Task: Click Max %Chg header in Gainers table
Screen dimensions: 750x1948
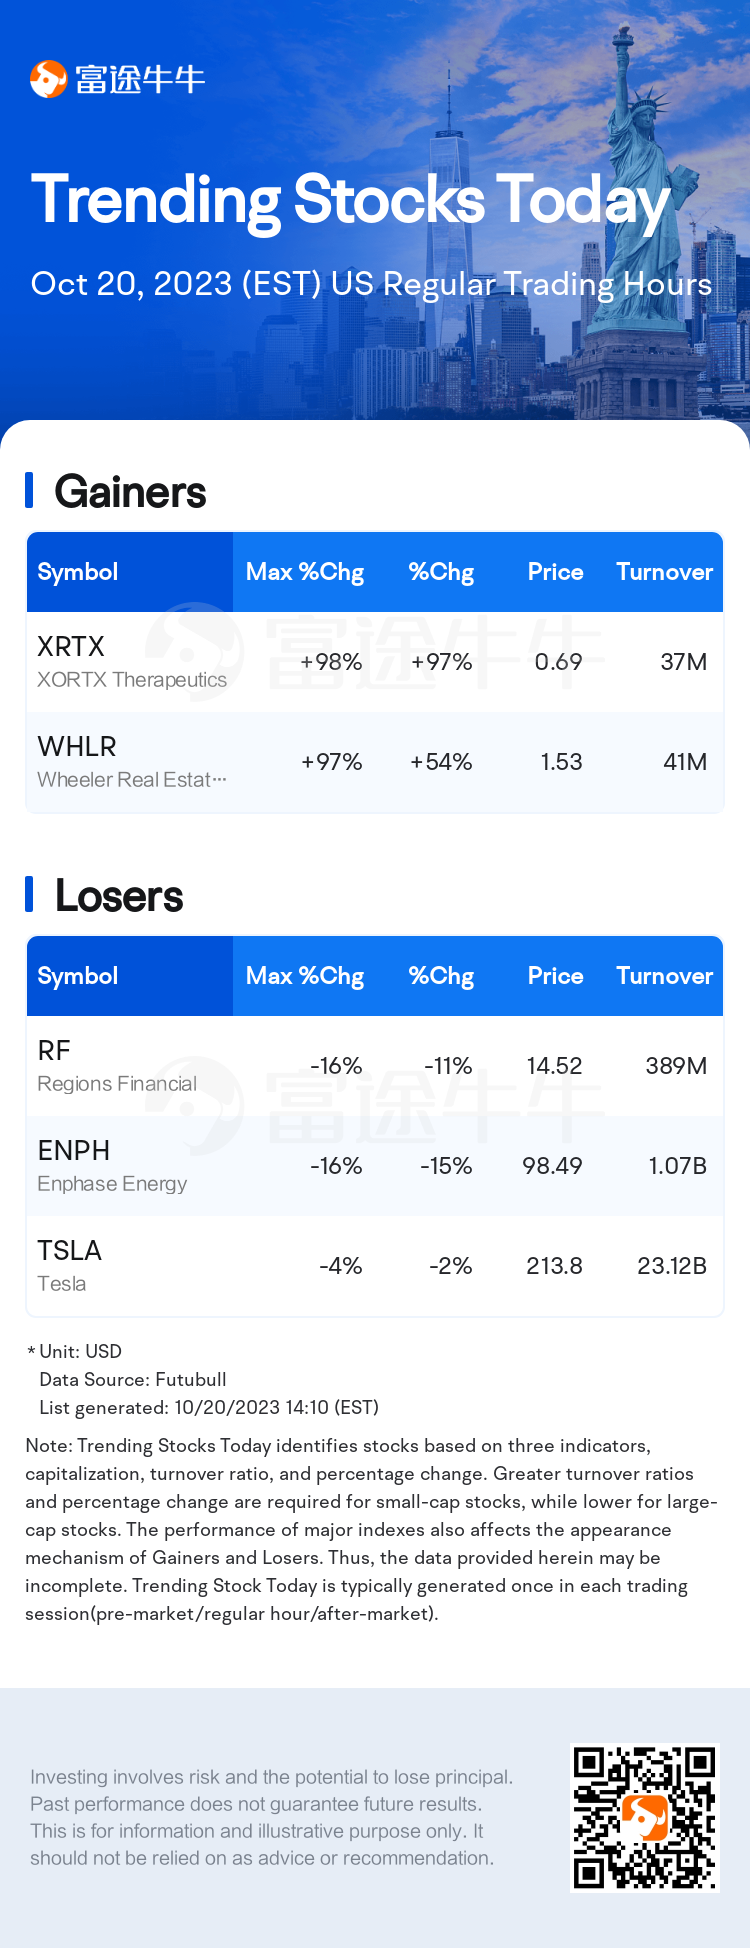Action: 305,572
